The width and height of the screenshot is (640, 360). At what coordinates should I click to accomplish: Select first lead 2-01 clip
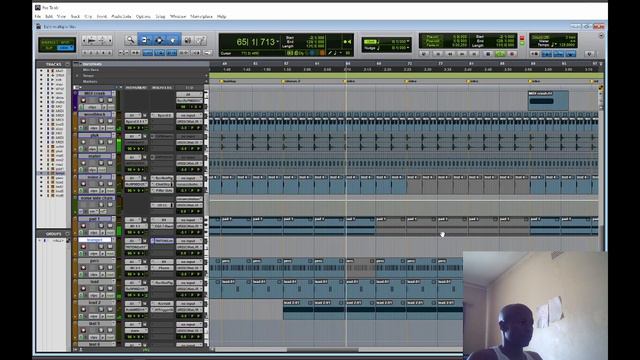pyautogui.click(x=298, y=309)
